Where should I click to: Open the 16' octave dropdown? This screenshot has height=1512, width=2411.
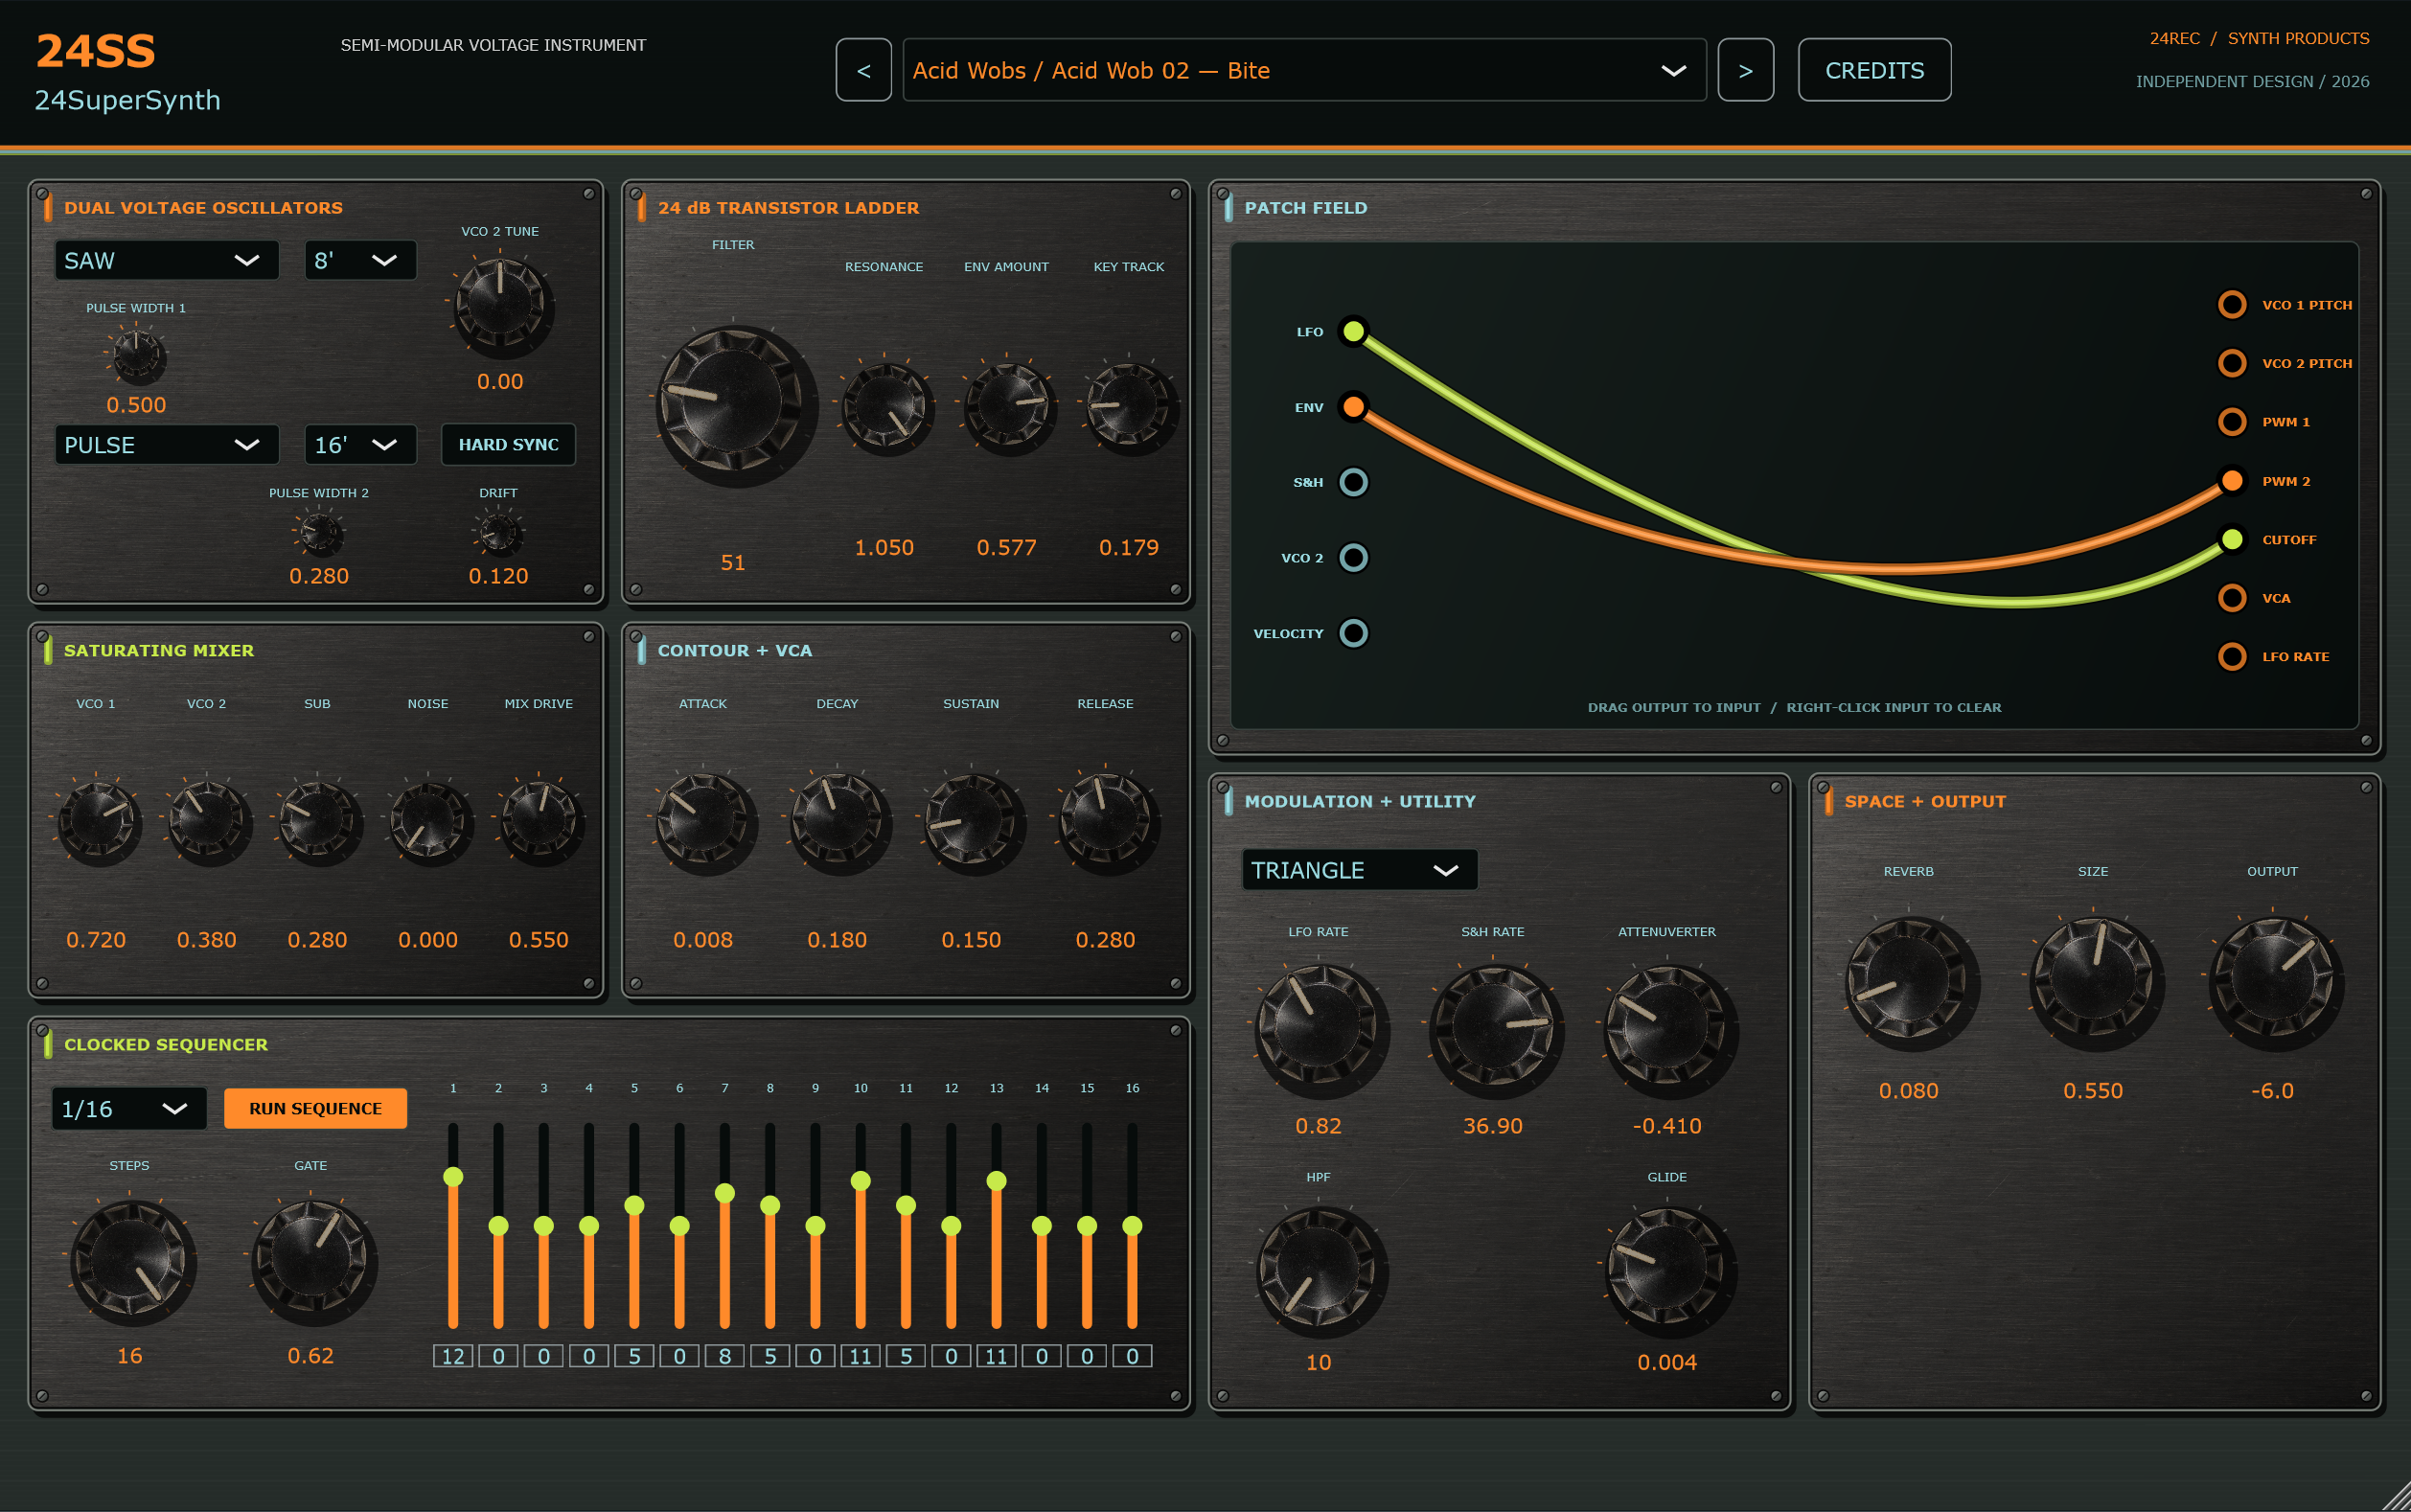tap(360, 445)
